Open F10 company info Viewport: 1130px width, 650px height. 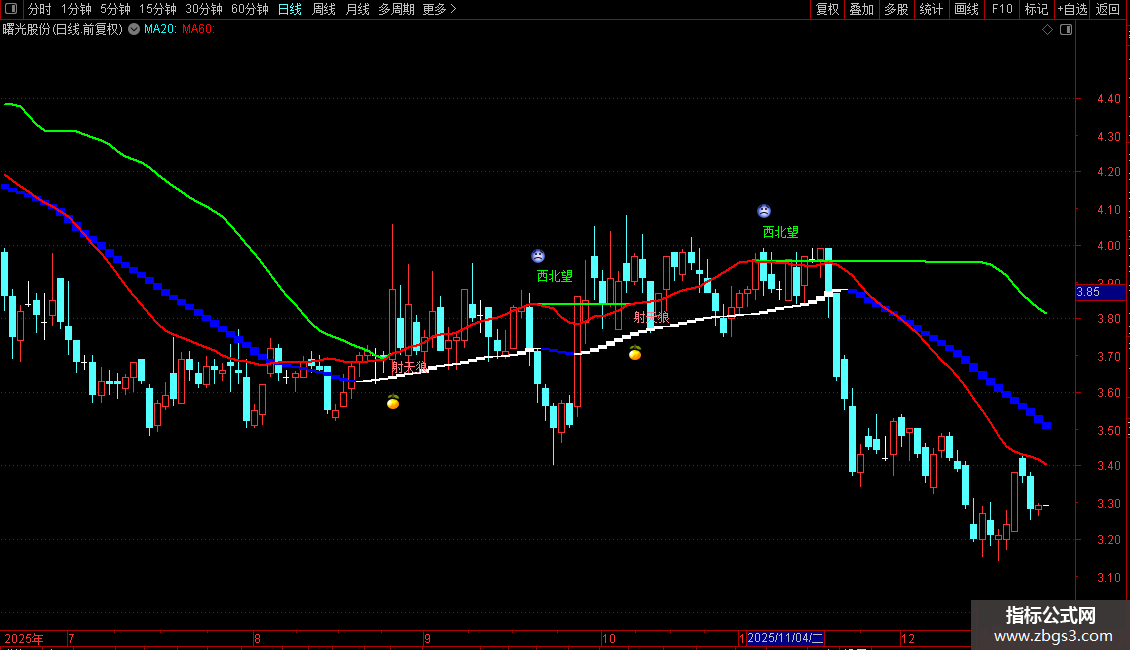(x=1002, y=9)
